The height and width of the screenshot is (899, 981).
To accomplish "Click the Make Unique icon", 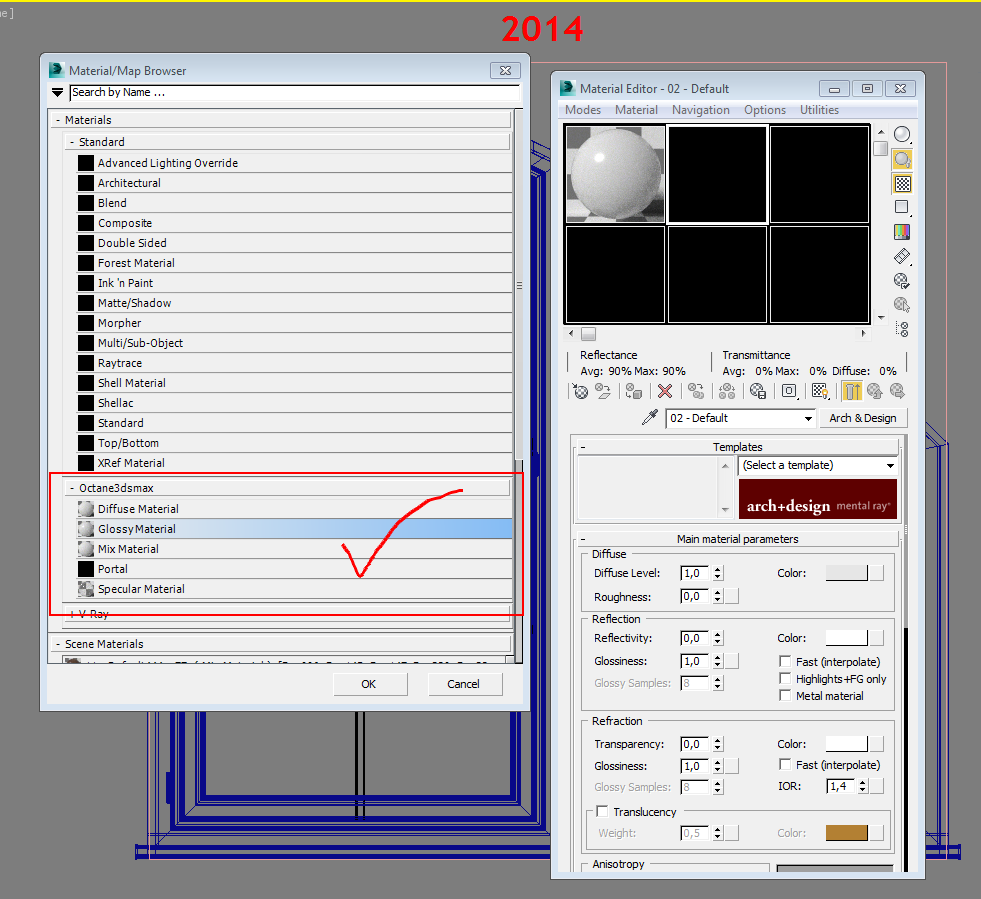I will (727, 392).
